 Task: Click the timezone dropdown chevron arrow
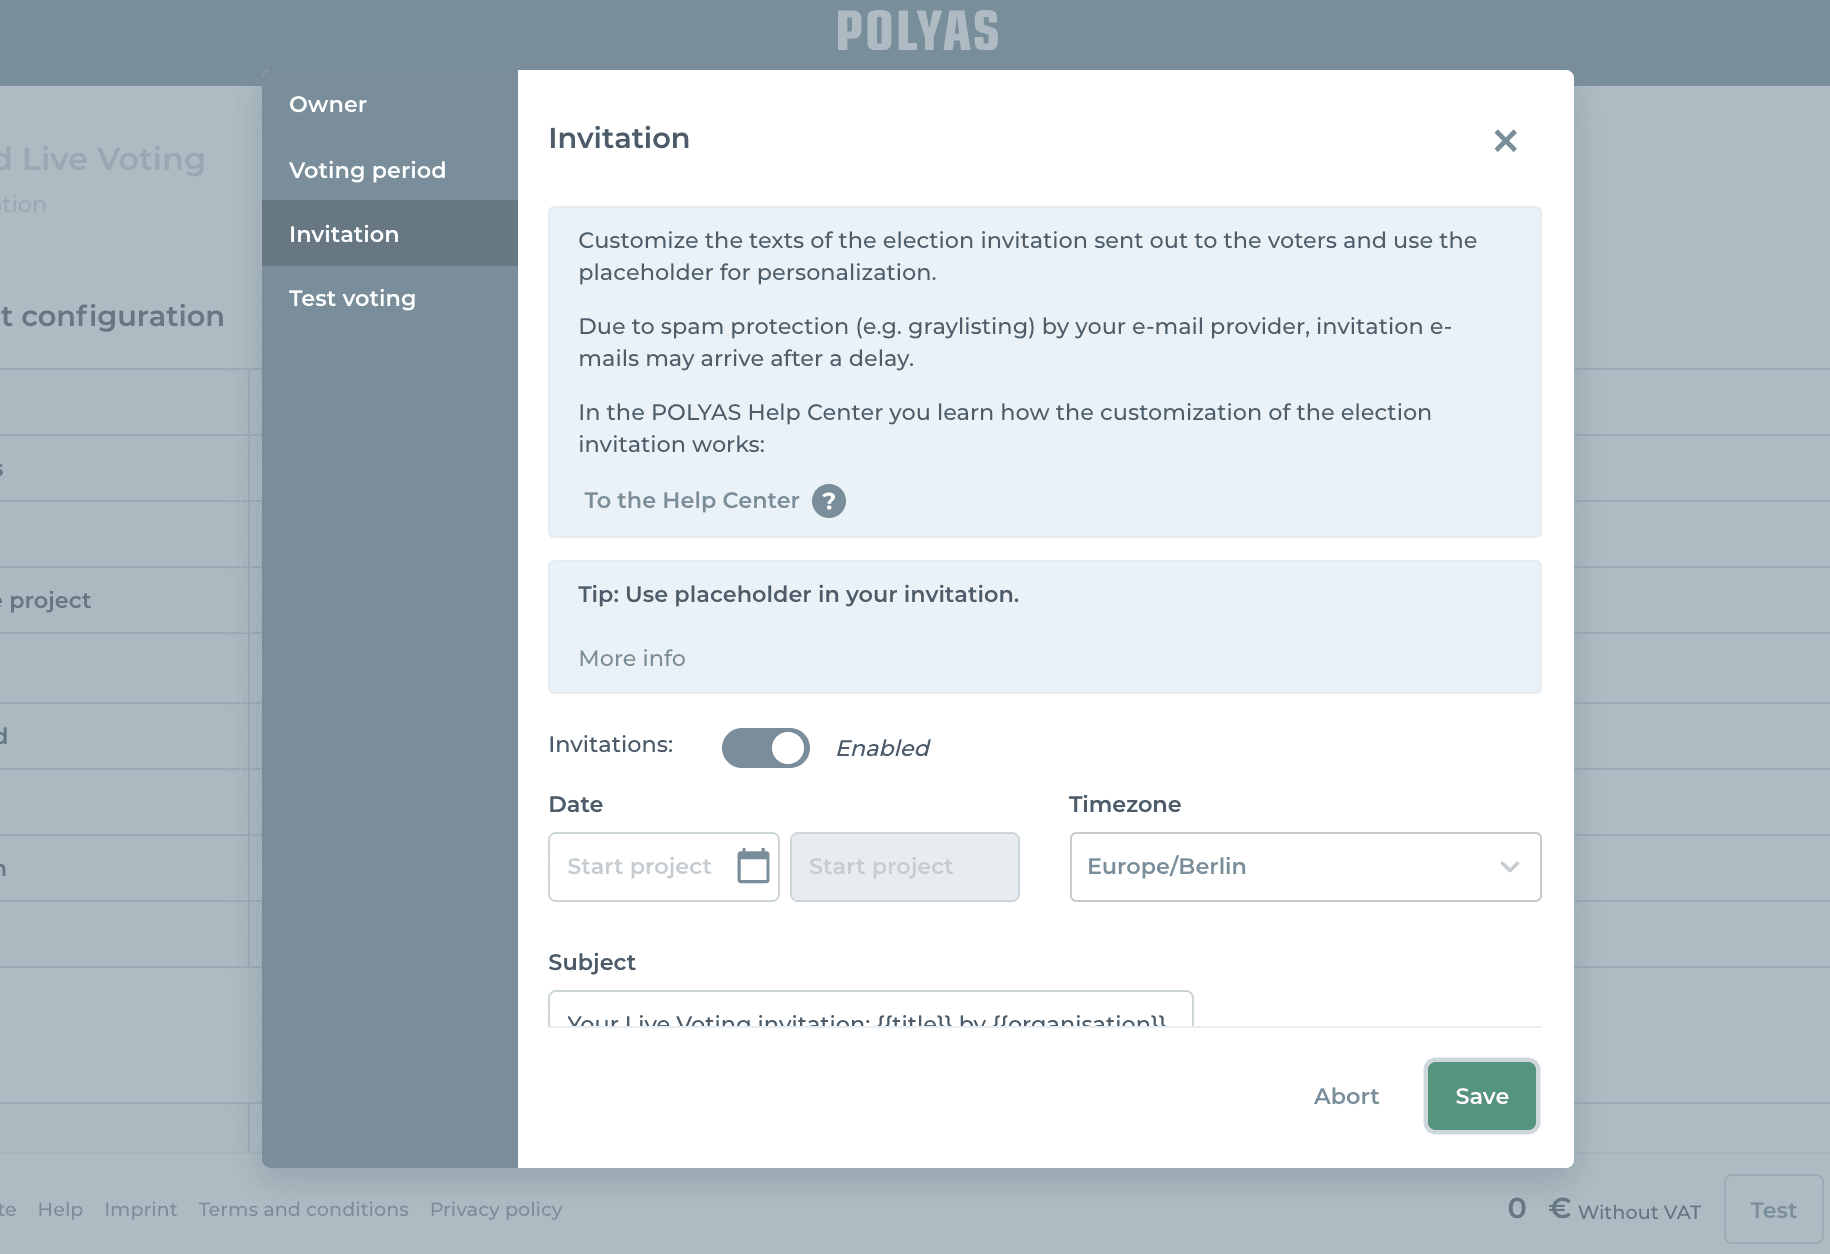(x=1509, y=867)
